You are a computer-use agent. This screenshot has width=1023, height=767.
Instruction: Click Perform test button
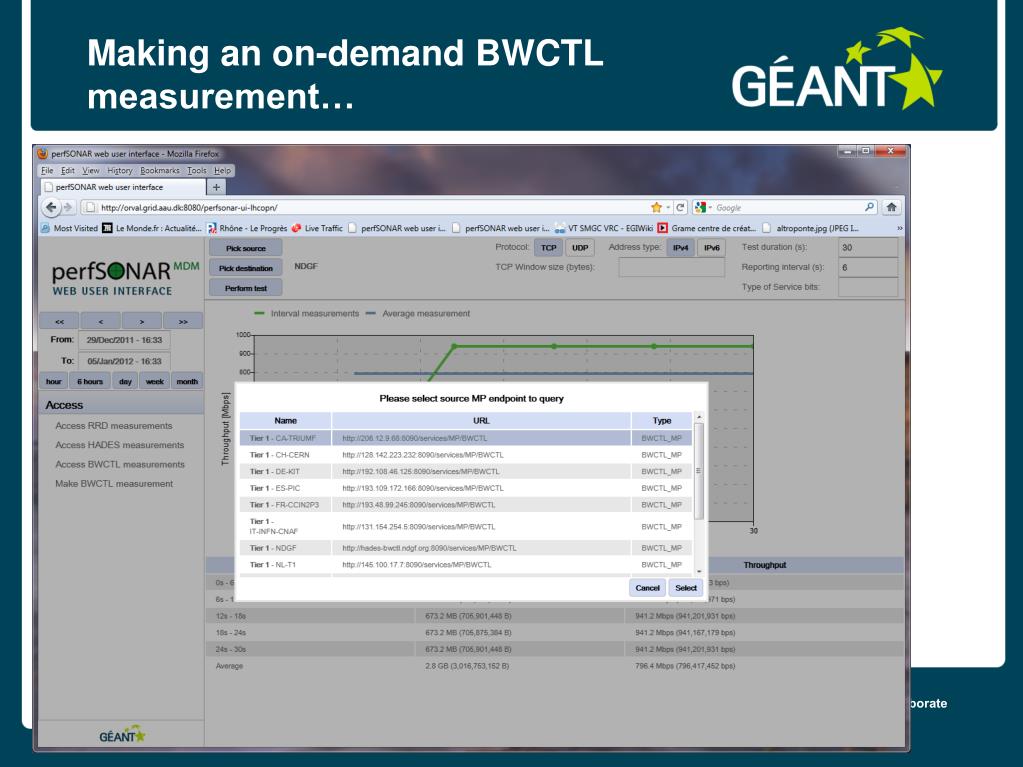click(246, 288)
